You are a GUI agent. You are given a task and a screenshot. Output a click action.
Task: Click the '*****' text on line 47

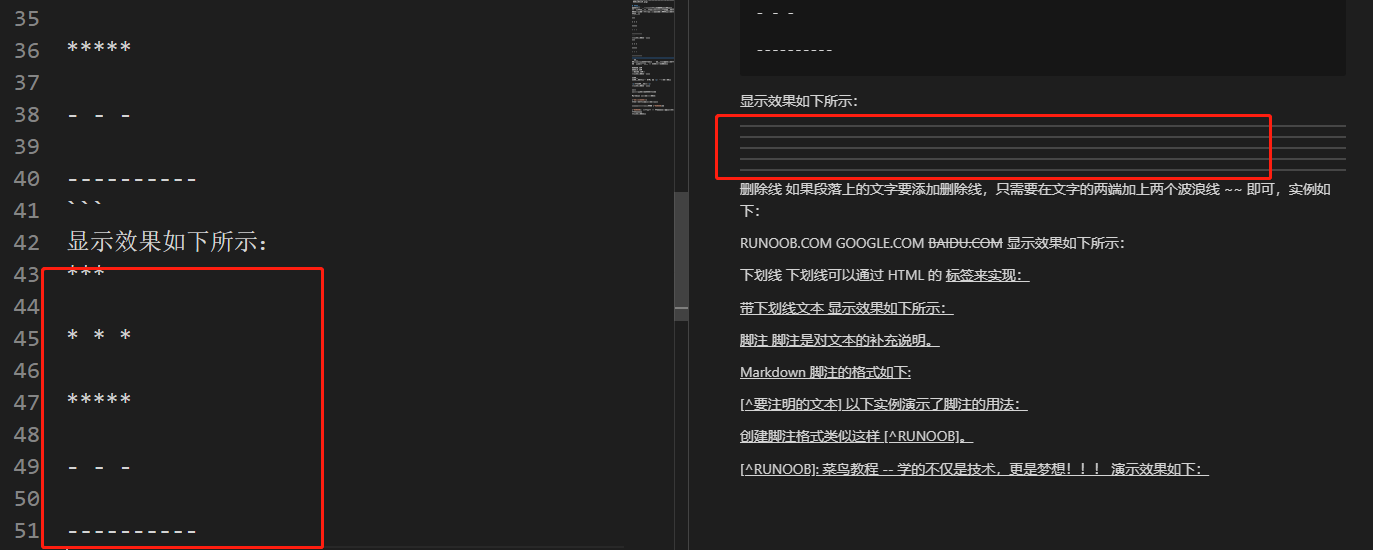point(99,401)
